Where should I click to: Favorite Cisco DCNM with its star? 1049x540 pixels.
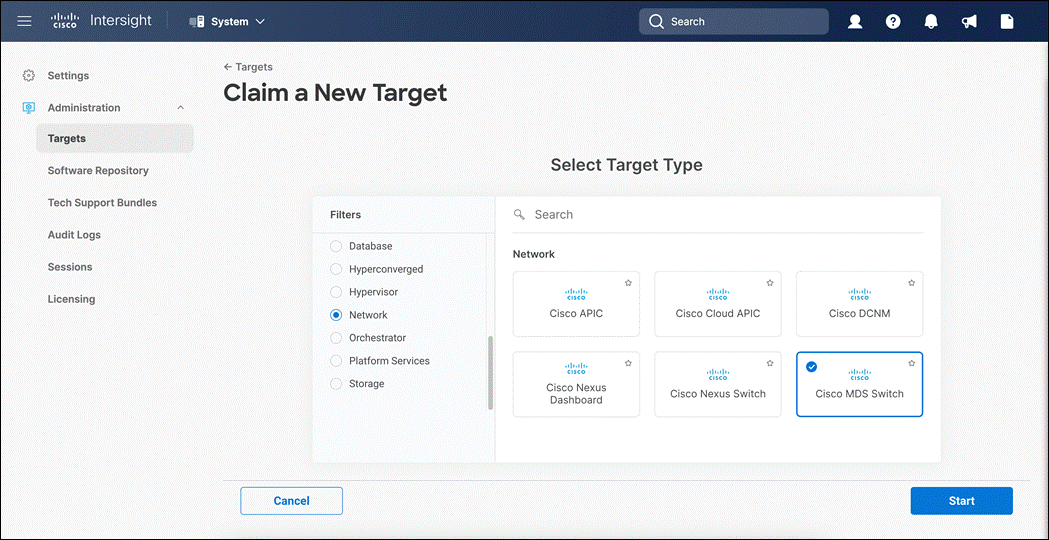(911, 283)
